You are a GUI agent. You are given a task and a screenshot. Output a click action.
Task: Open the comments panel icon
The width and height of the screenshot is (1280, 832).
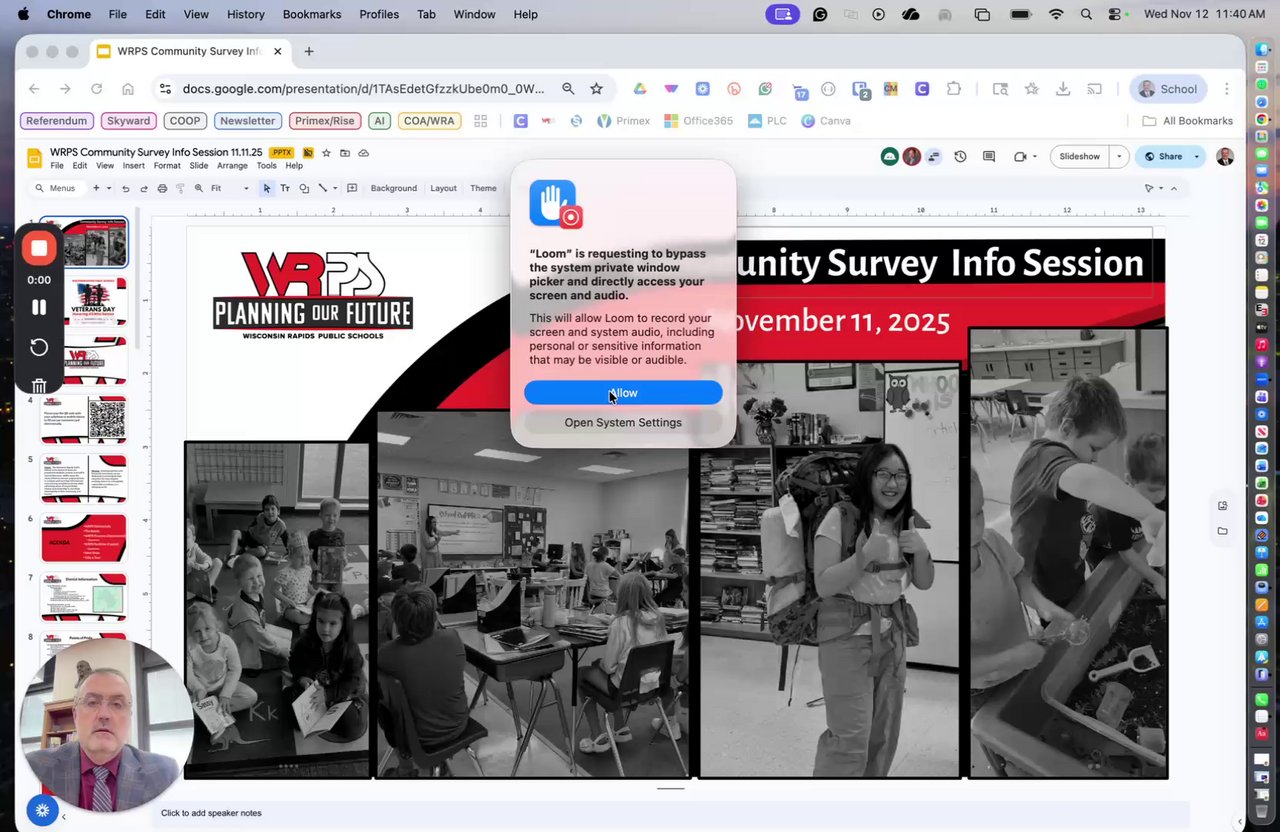pos(989,157)
